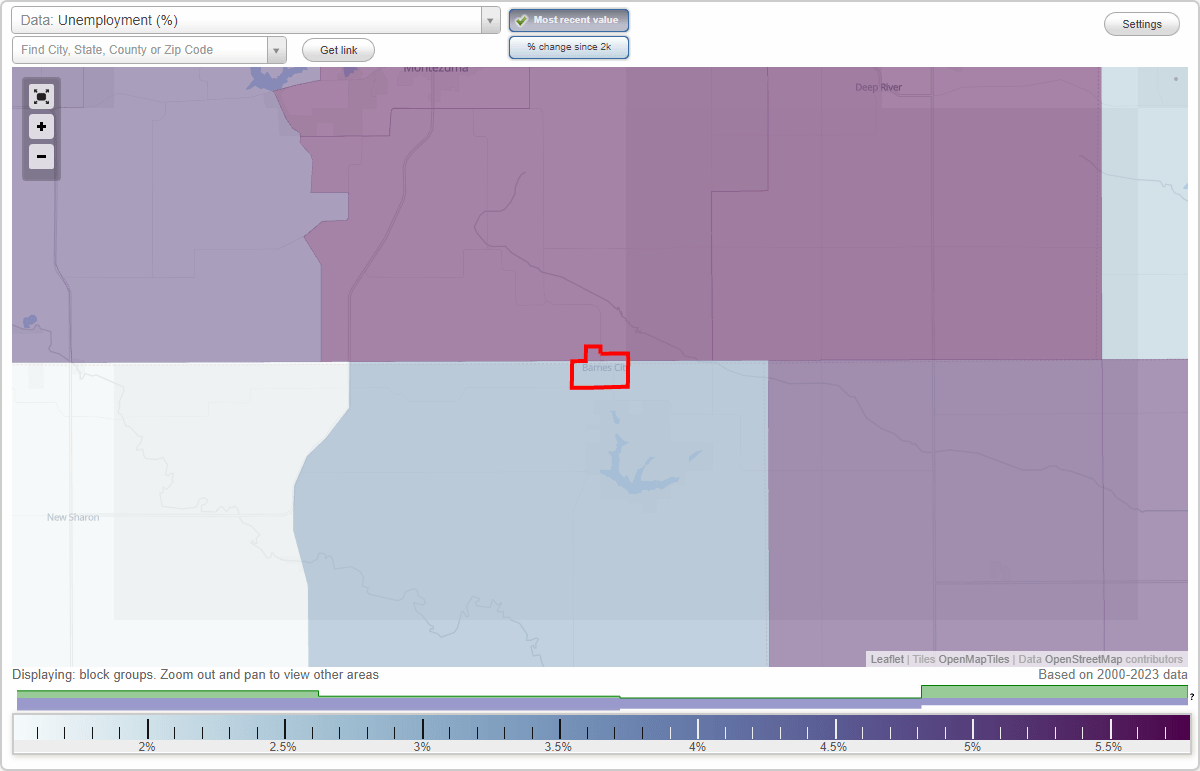Enable the % change since 2k view
The width and height of the screenshot is (1200, 771).
(569, 46)
